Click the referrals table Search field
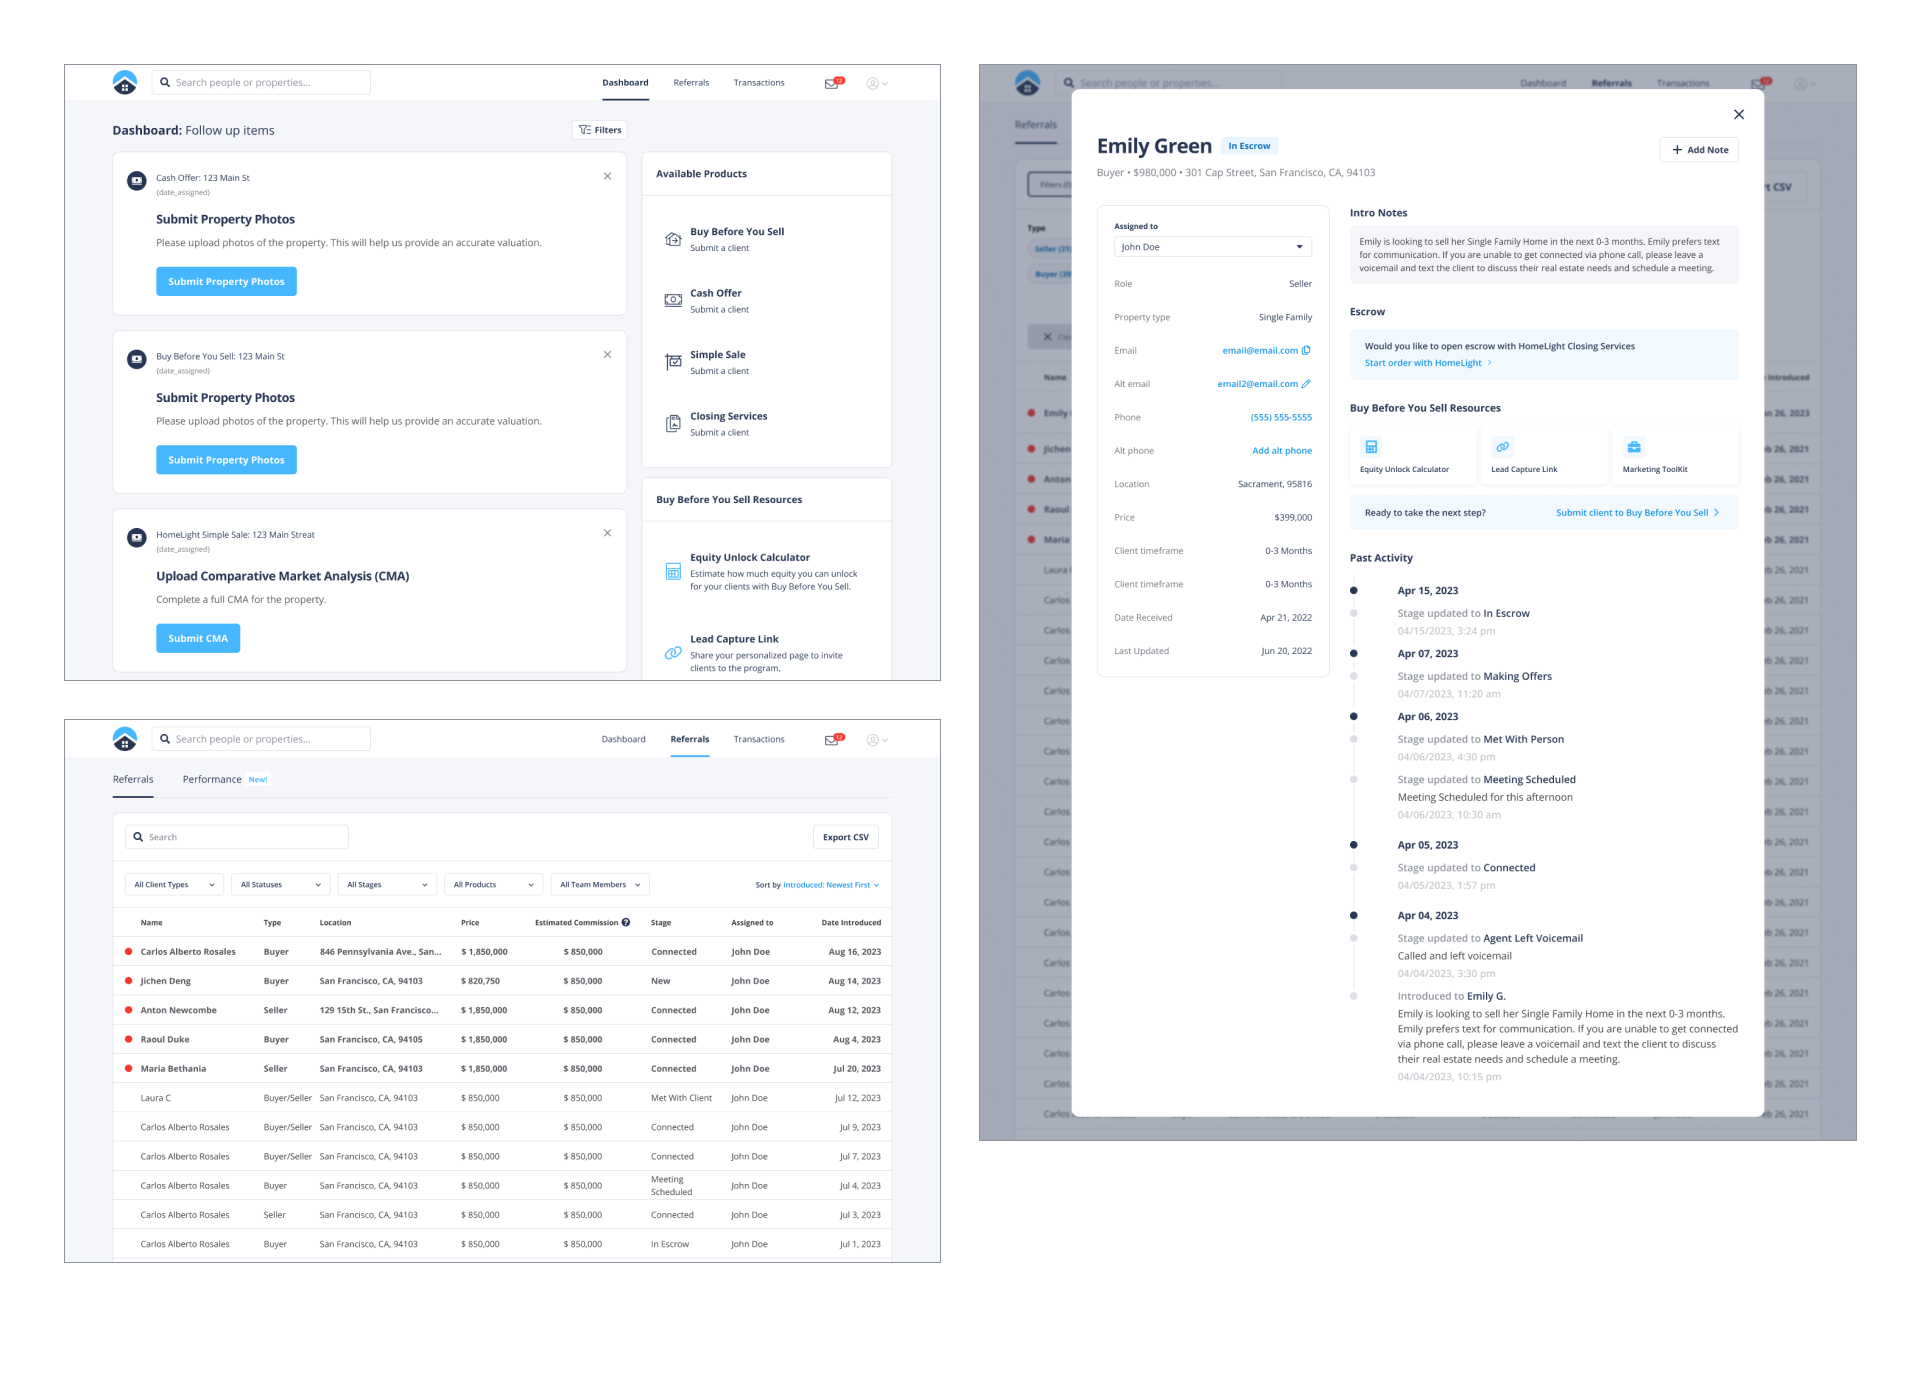 pos(237,837)
